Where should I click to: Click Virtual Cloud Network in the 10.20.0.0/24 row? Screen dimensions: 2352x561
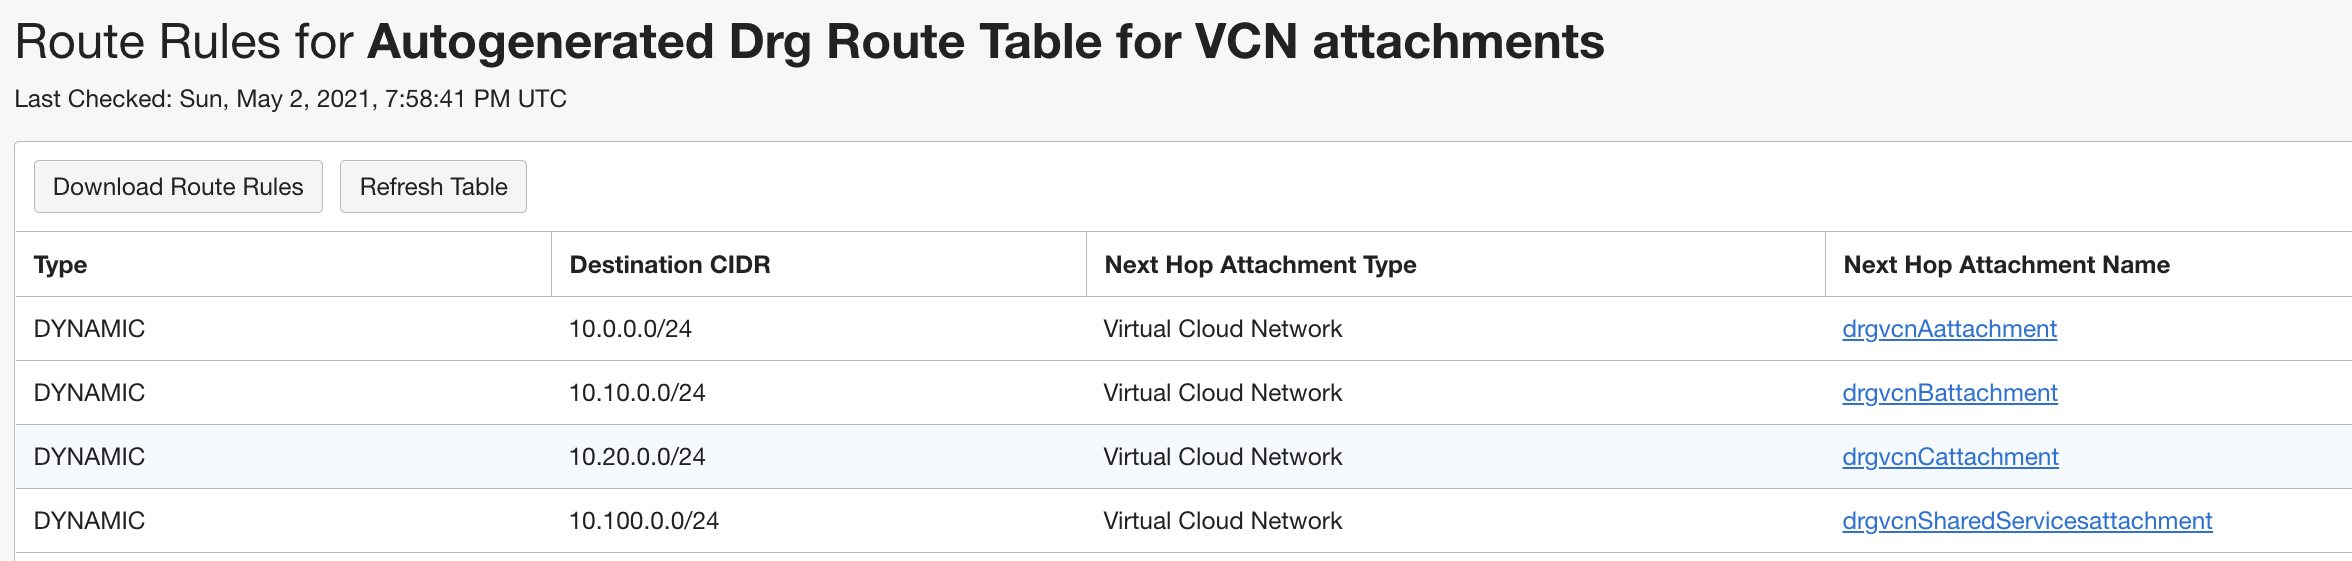coord(1222,457)
